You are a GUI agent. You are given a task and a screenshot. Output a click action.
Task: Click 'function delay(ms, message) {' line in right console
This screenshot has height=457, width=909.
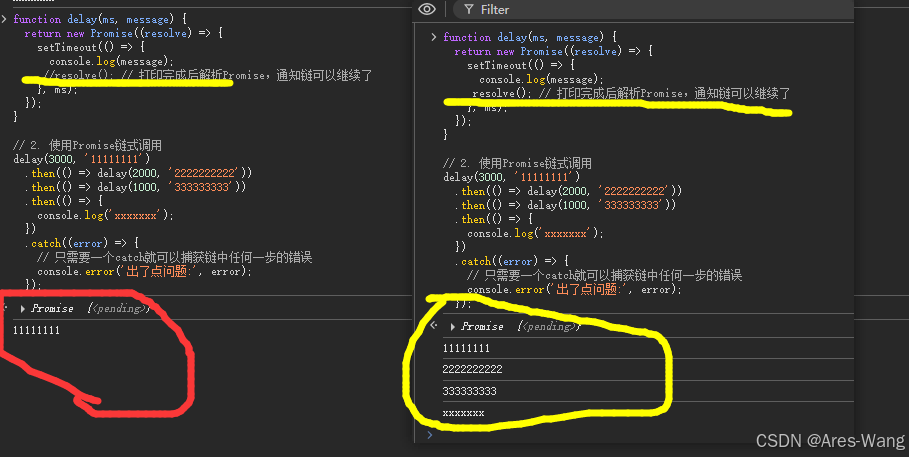pyautogui.click(x=530, y=37)
